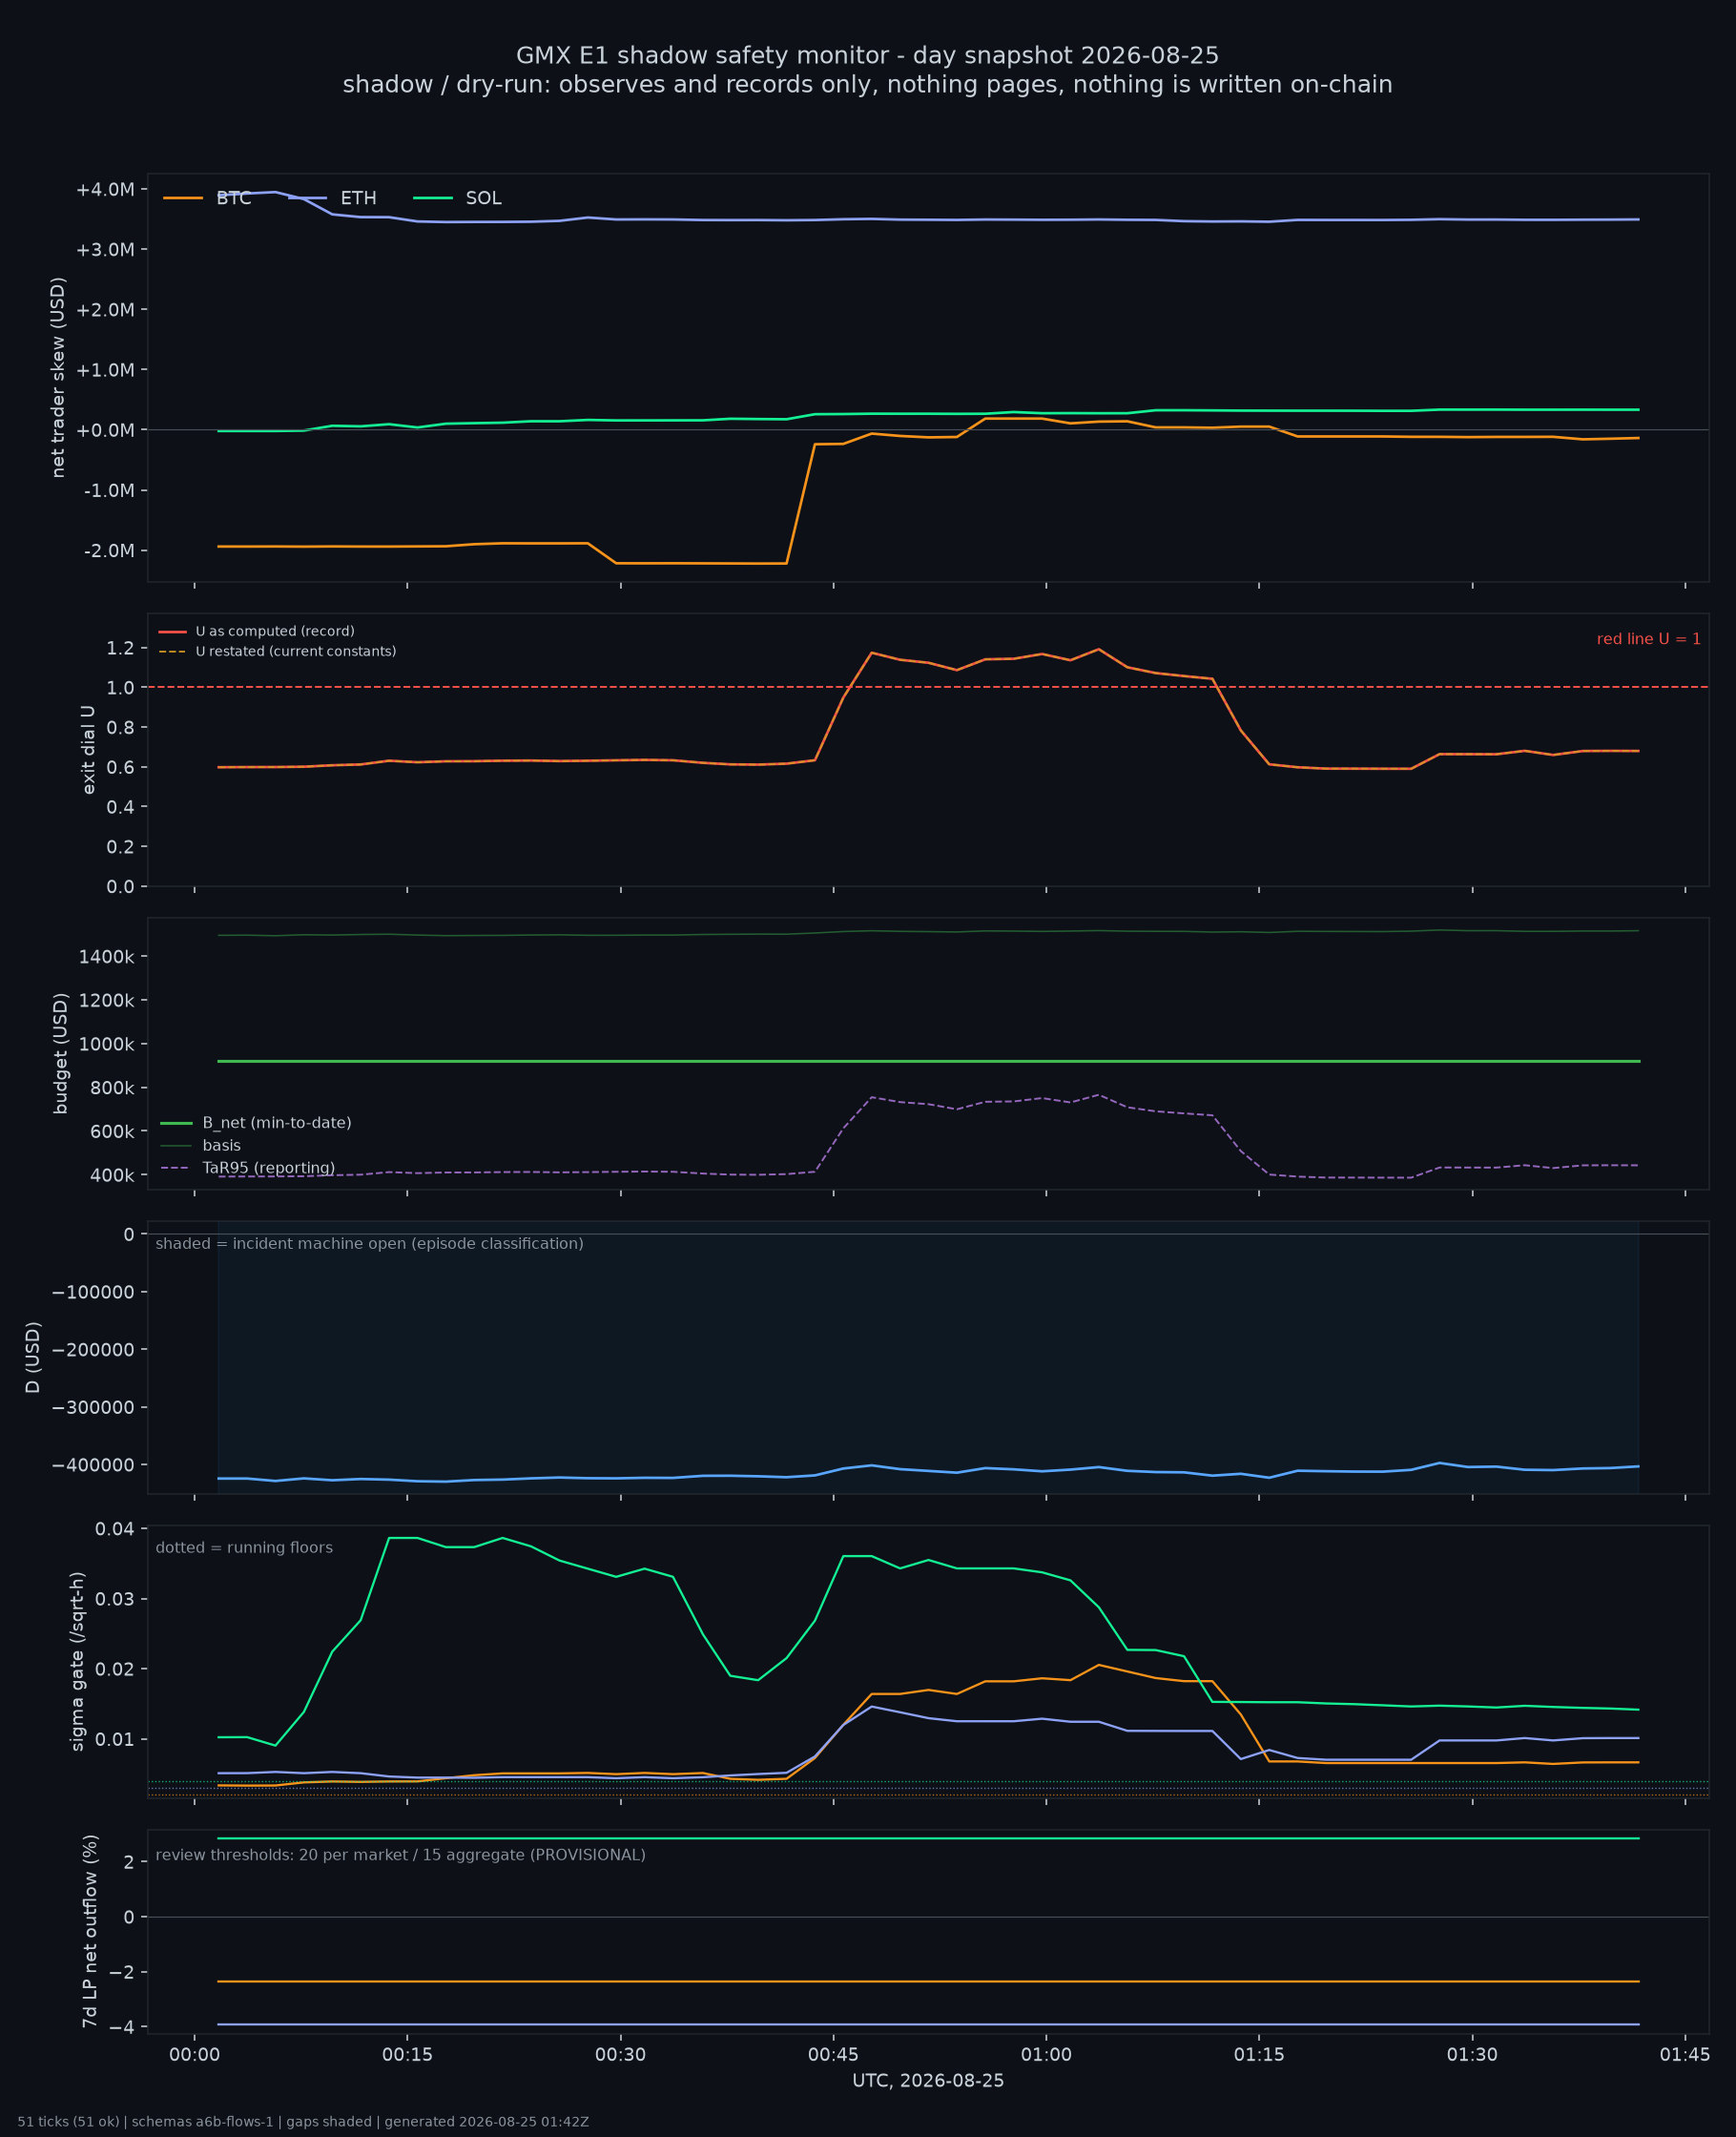Click the 'net trader skew (USD)' axis label

(58, 377)
